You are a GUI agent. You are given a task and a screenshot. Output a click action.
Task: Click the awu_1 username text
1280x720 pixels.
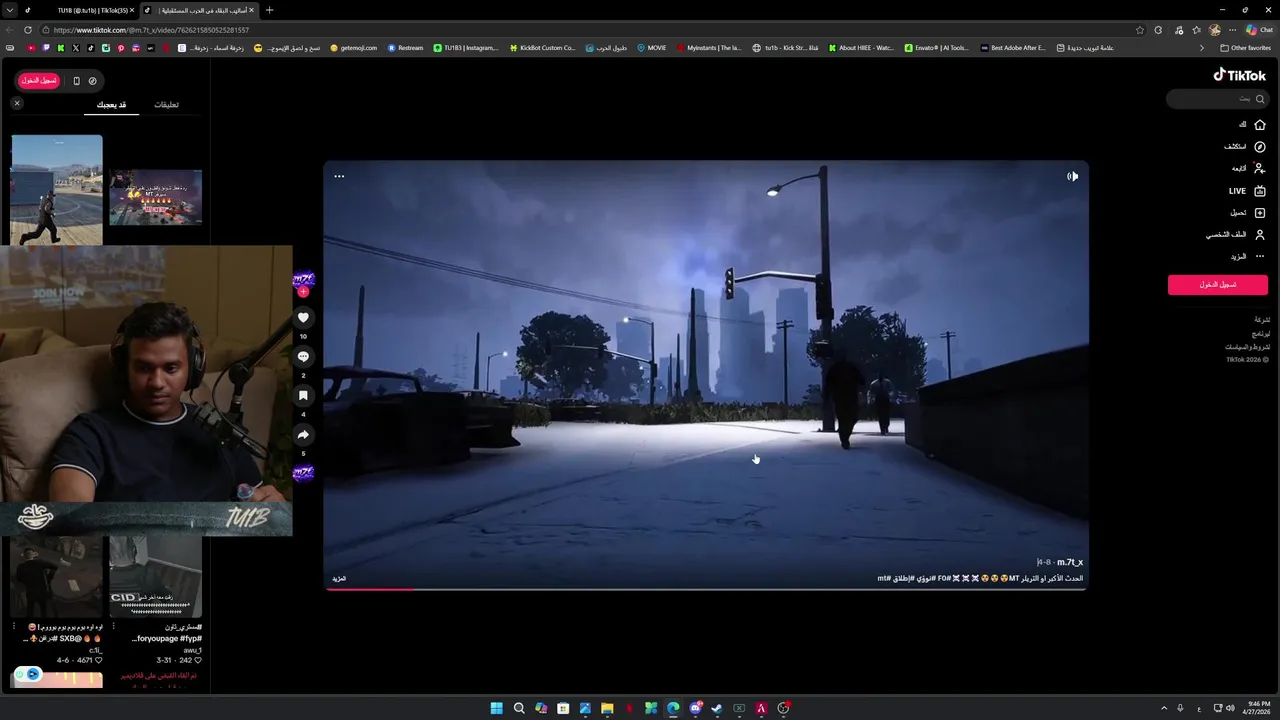192,650
